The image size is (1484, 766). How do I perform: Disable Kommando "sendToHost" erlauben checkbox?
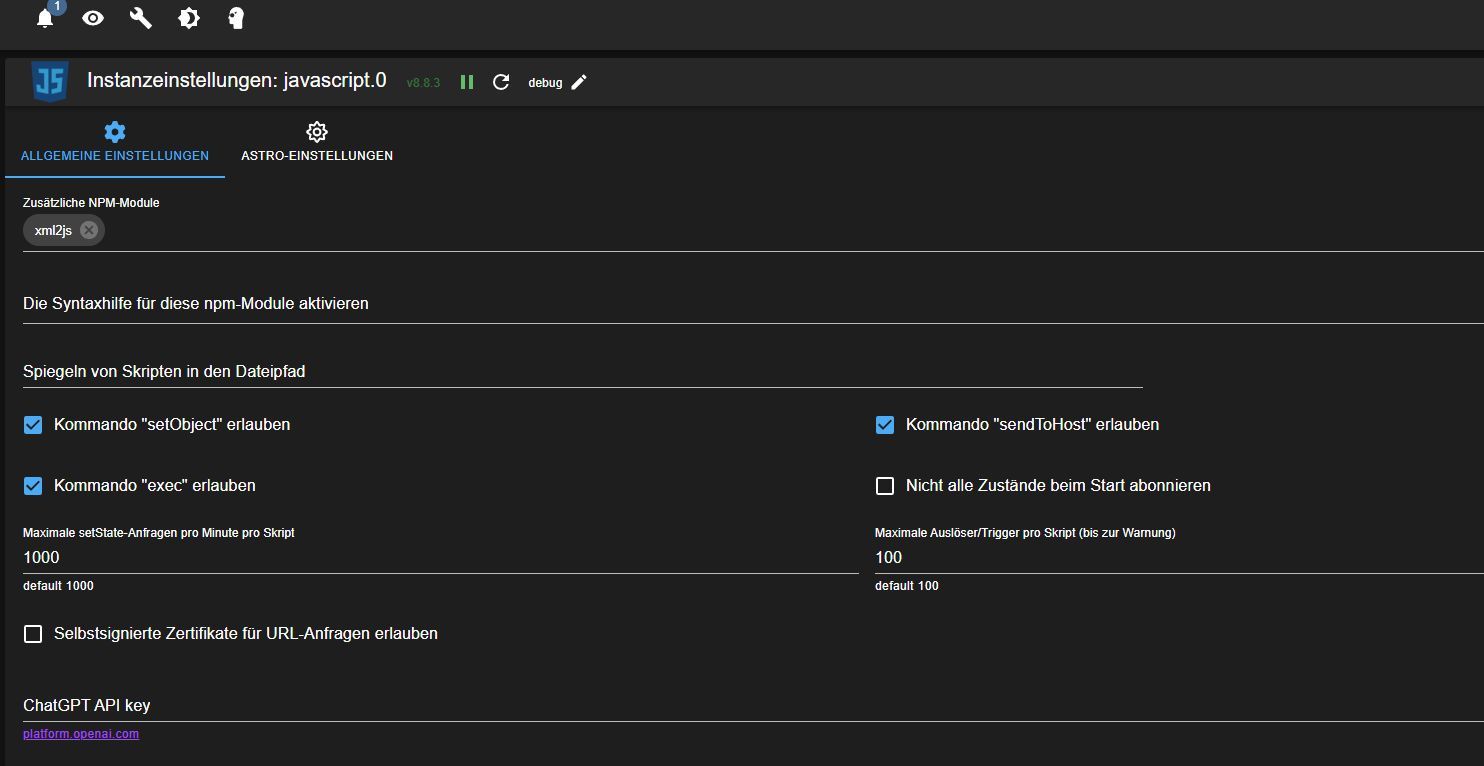[885, 425]
